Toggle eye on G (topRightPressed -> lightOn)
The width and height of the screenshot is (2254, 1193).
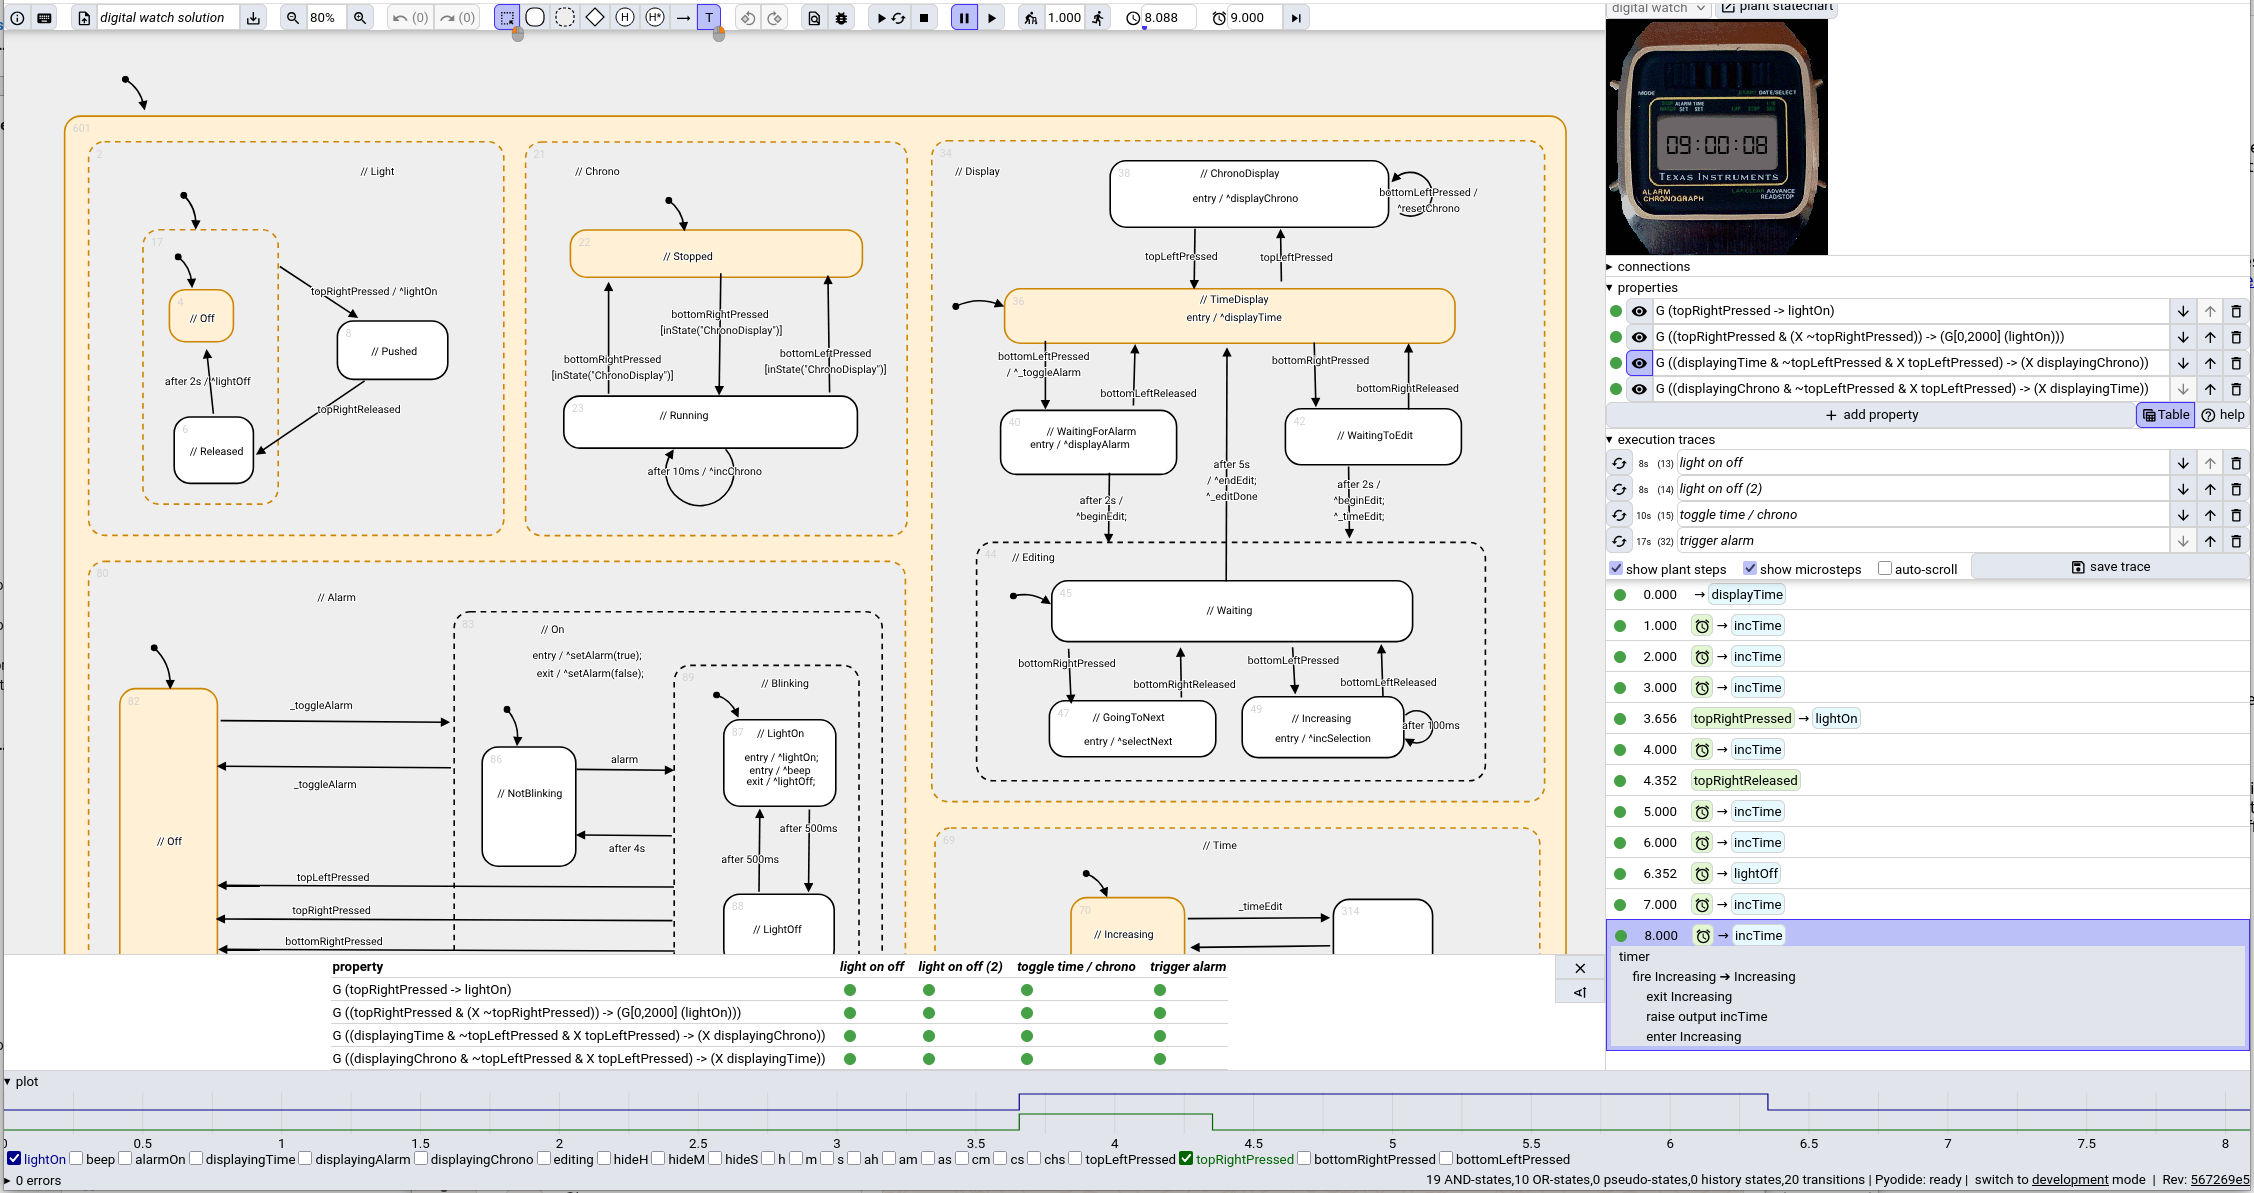pos(1639,311)
